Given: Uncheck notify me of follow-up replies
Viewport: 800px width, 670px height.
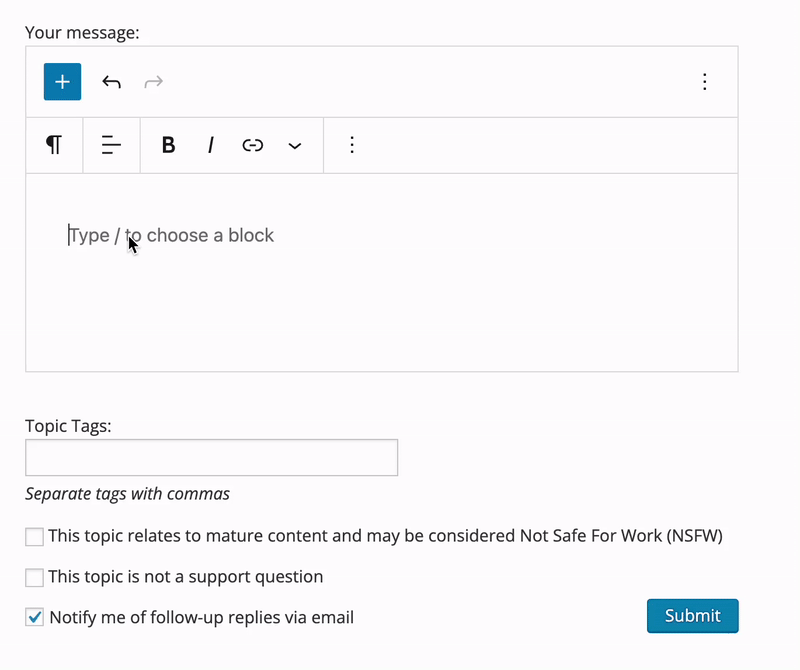Looking at the screenshot, I should click(x=33, y=617).
